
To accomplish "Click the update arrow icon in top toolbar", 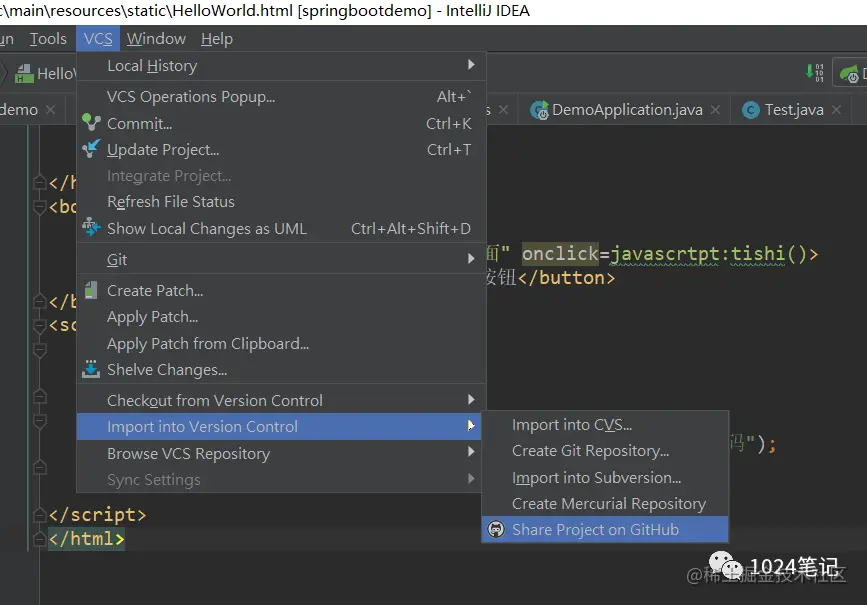I will (815, 72).
